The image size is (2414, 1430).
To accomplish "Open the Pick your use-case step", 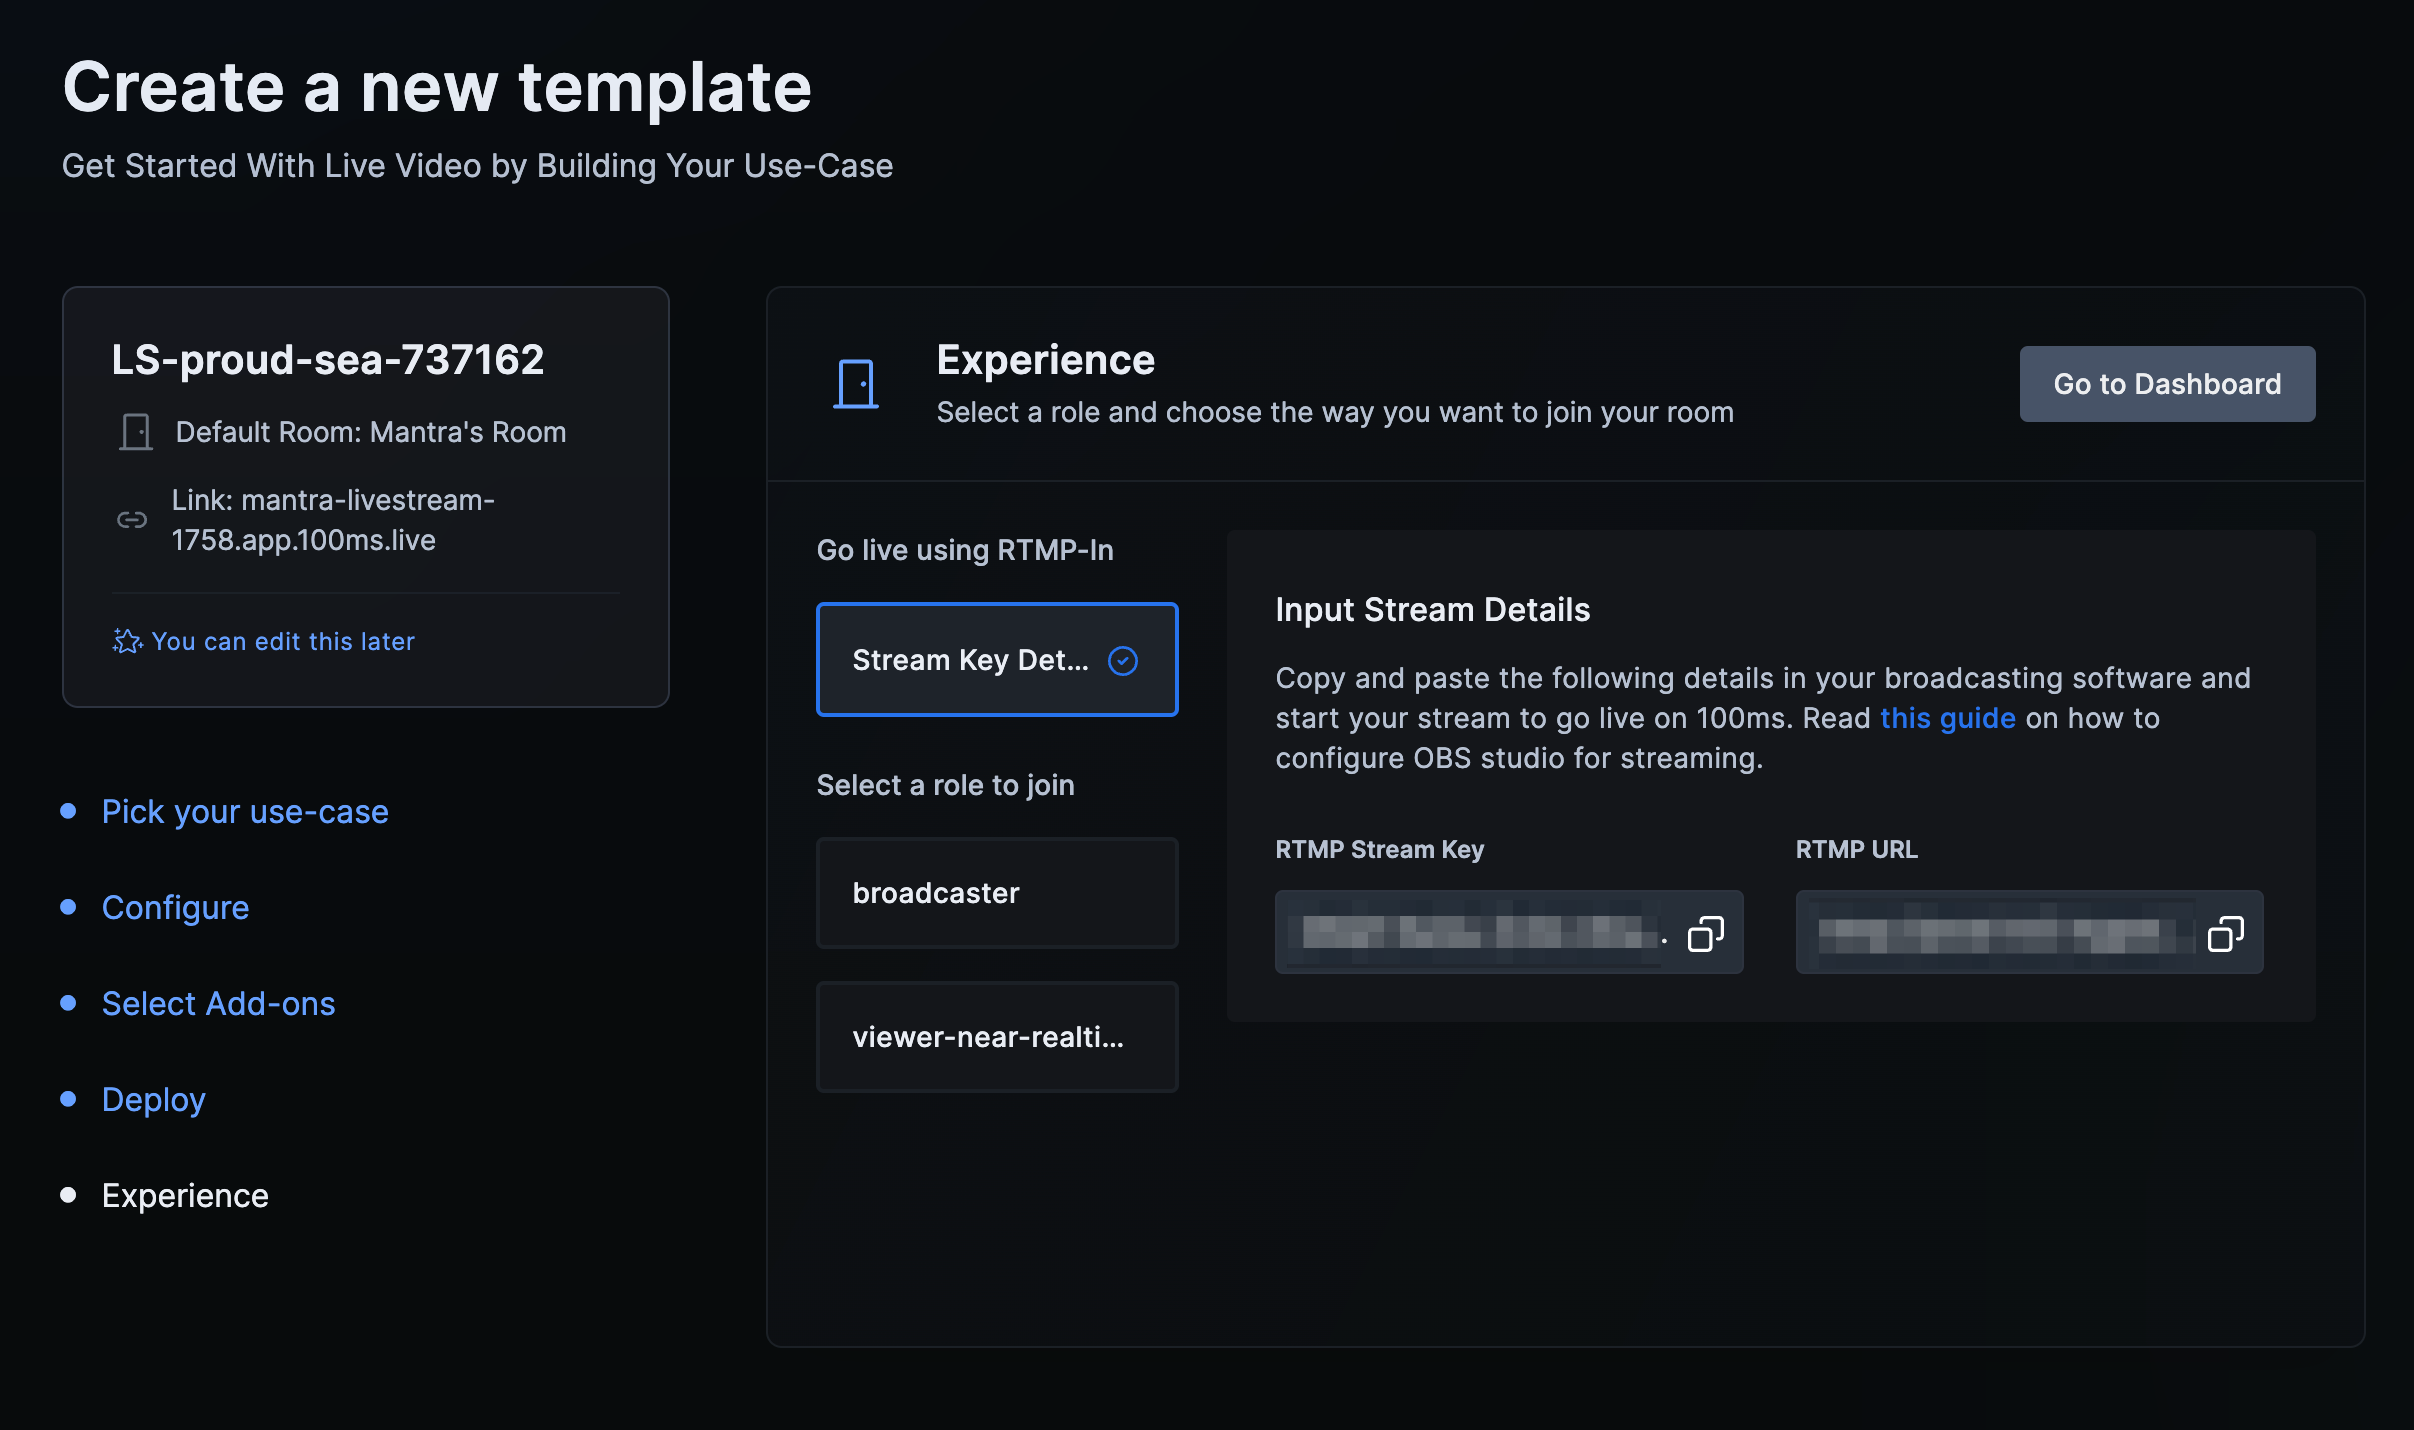I will (x=245, y=811).
